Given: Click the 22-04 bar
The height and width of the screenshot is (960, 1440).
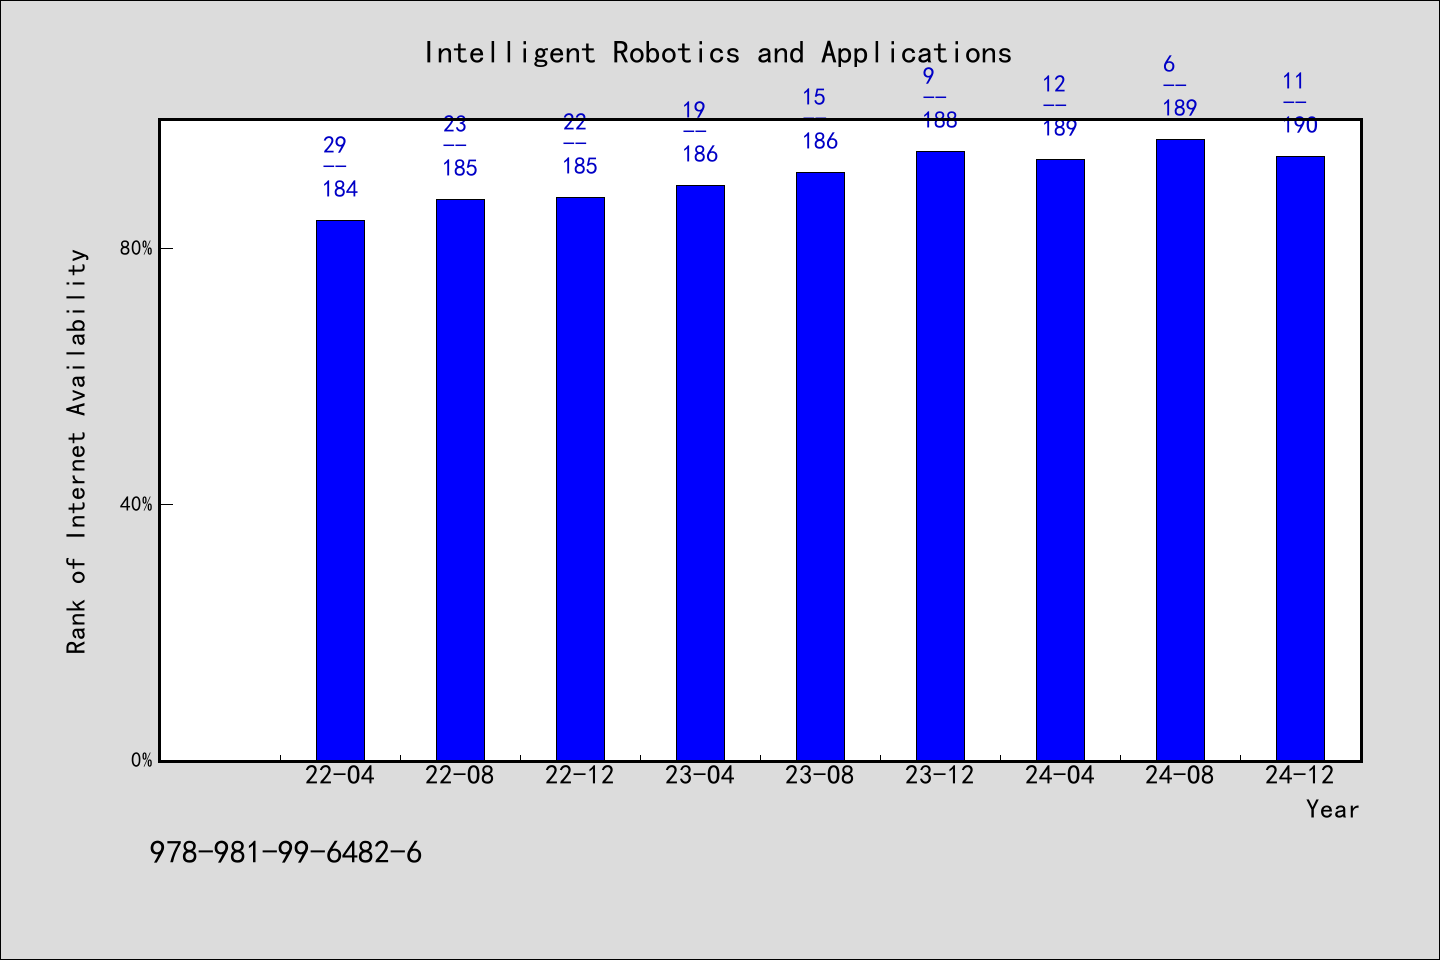Looking at the screenshot, I should point(340,490).
